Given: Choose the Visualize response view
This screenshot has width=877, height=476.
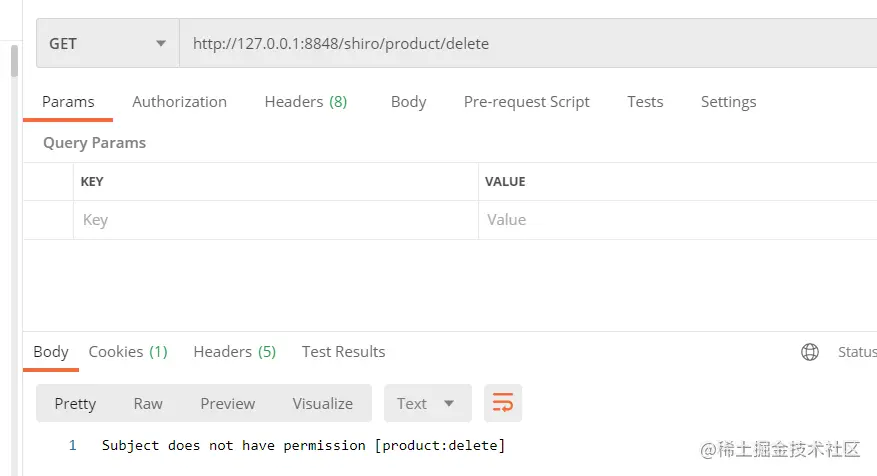Looking at the screenshot, I should (323, 403).
